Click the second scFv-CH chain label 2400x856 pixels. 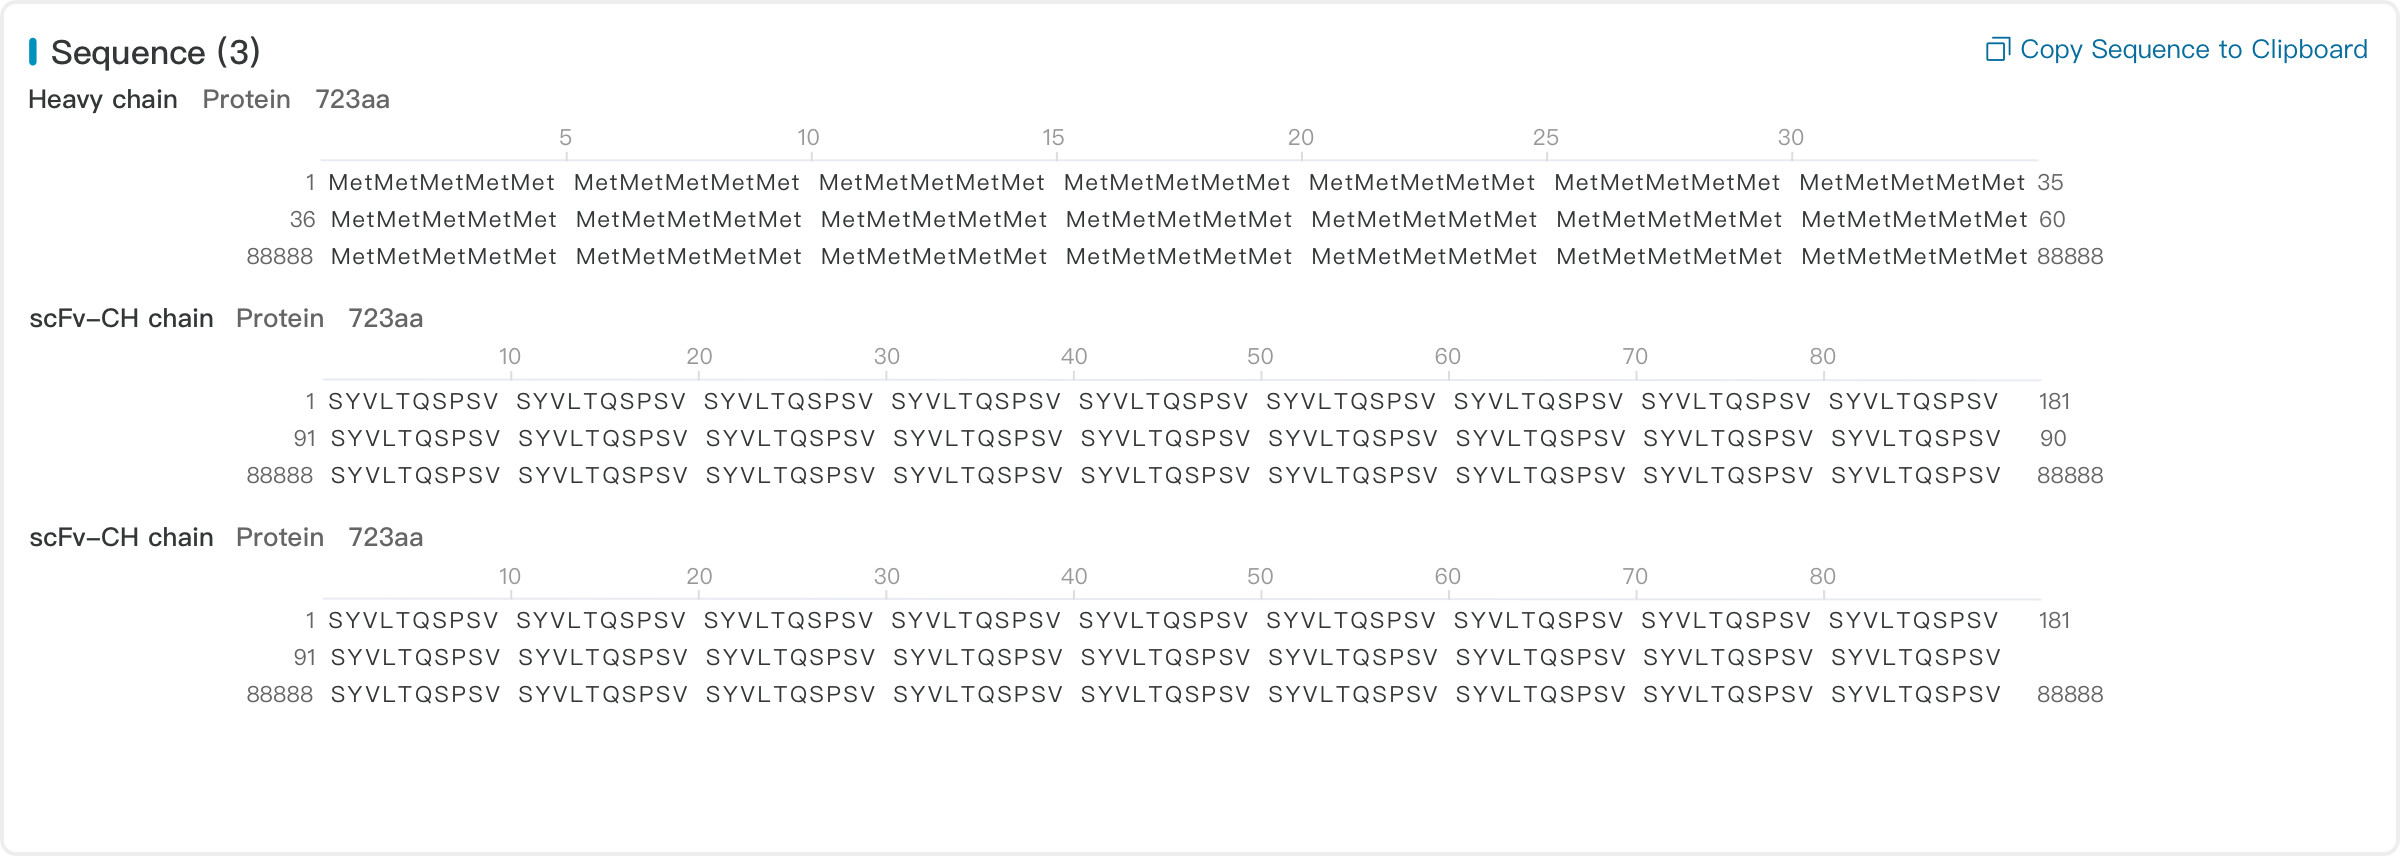coord(121,537)
